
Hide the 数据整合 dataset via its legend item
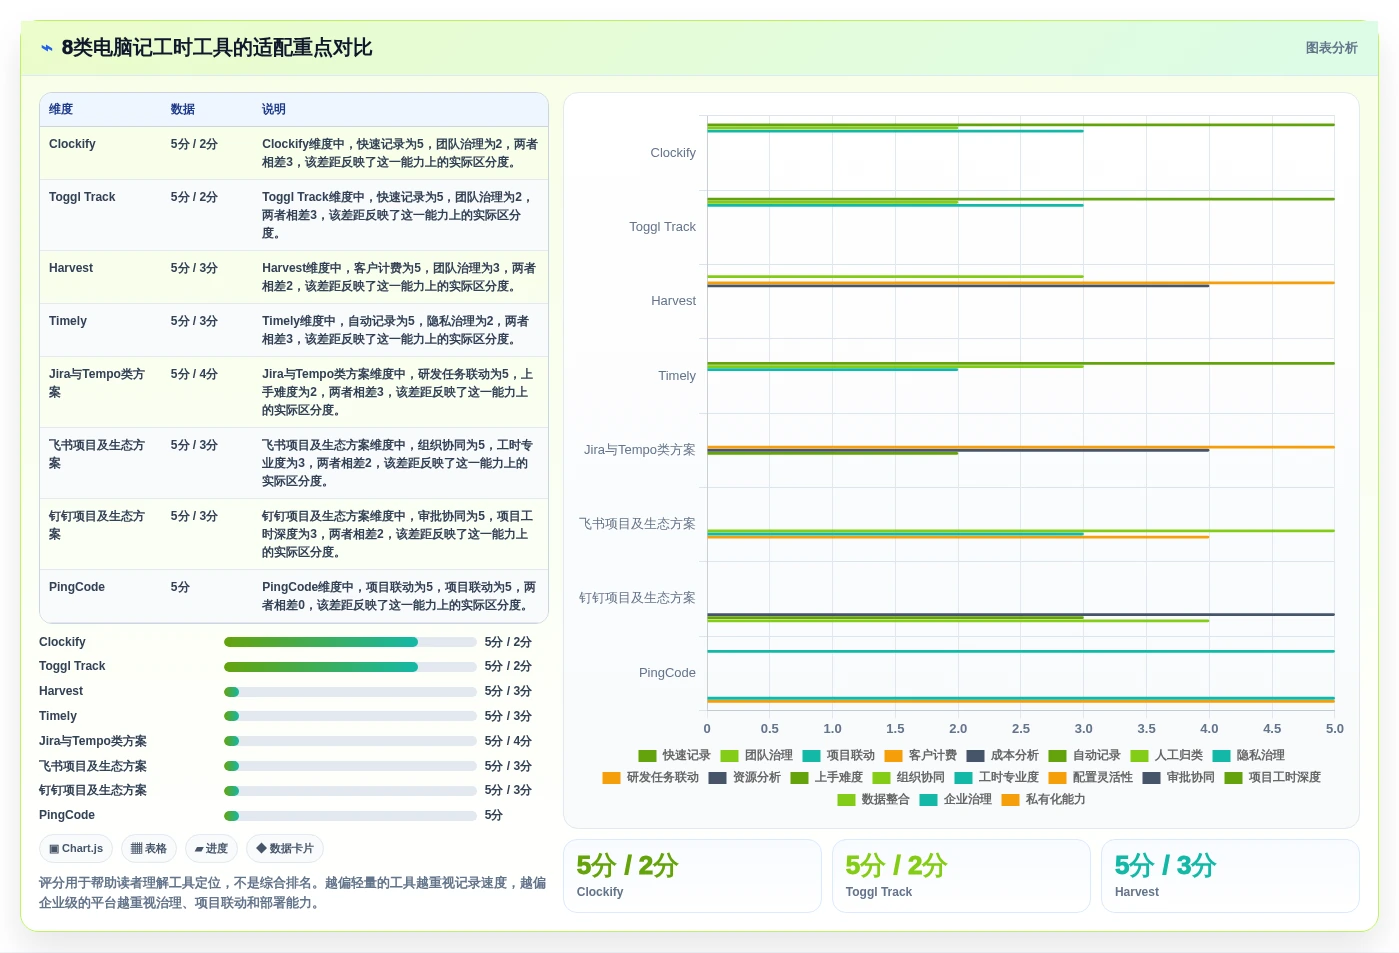(873, 799)
